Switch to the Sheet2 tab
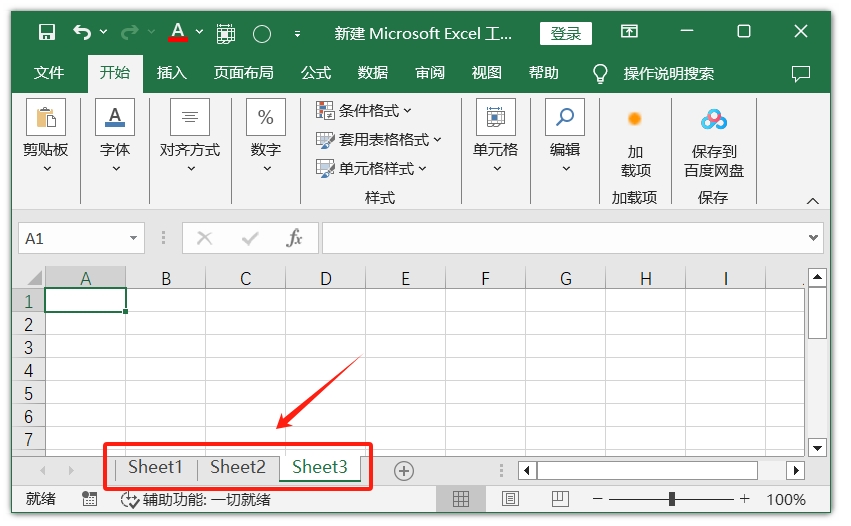851x526 pixels. [x=238, y=467]
